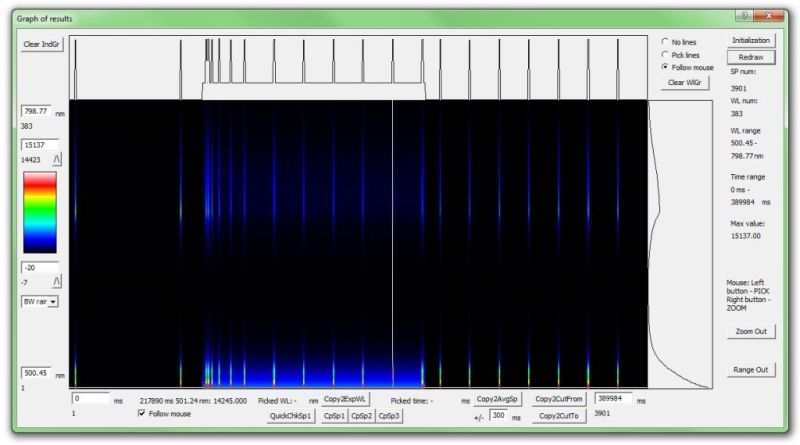This screenshot has width=800, height=445.
Task: Click the help question mark in the title bar
Action: coord(744,15)
